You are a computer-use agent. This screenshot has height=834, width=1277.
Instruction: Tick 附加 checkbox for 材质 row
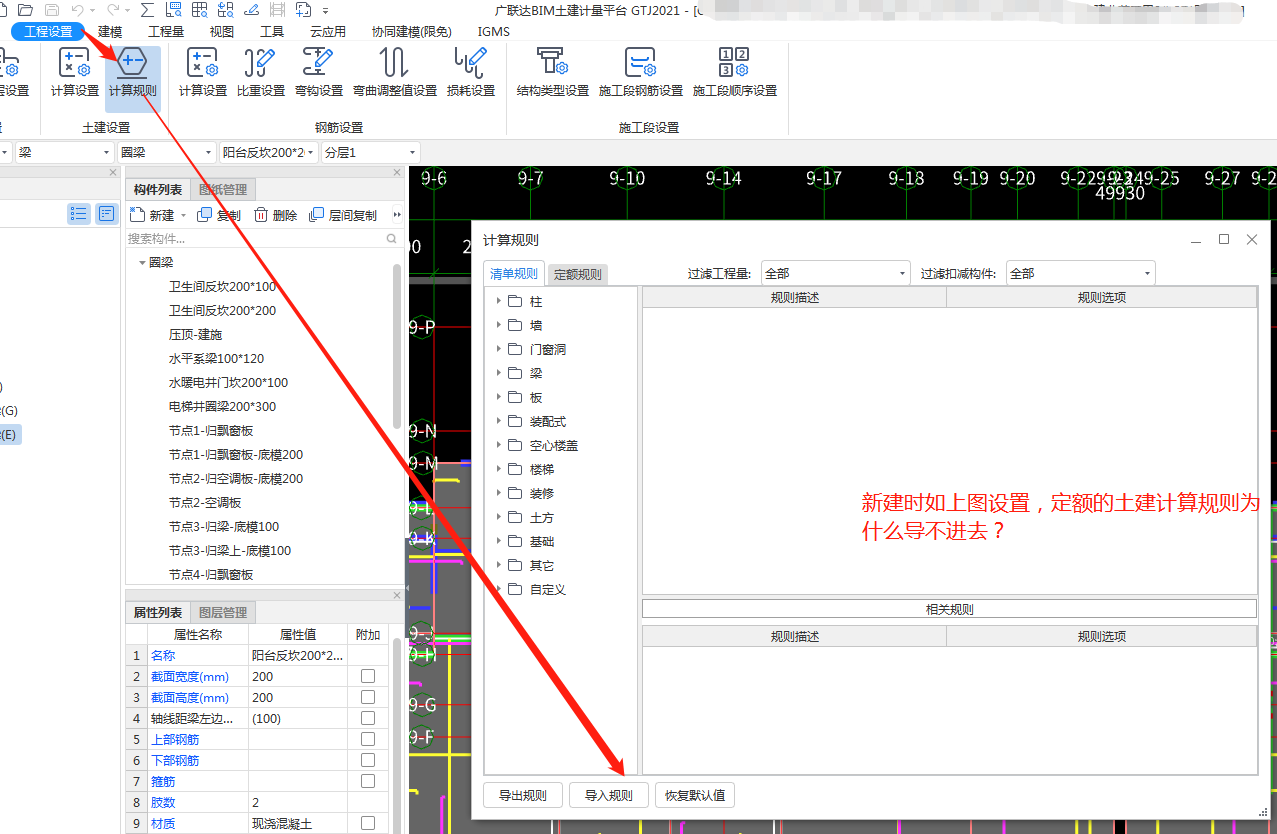point(368,823)
